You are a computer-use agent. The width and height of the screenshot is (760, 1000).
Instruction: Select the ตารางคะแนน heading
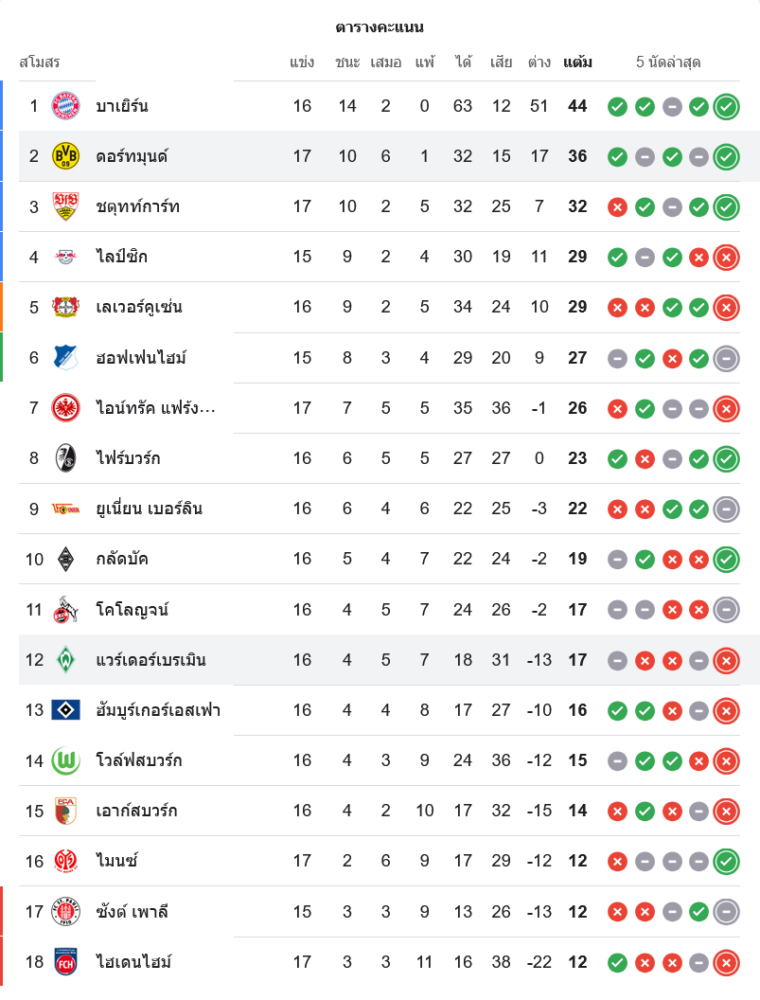379,27
